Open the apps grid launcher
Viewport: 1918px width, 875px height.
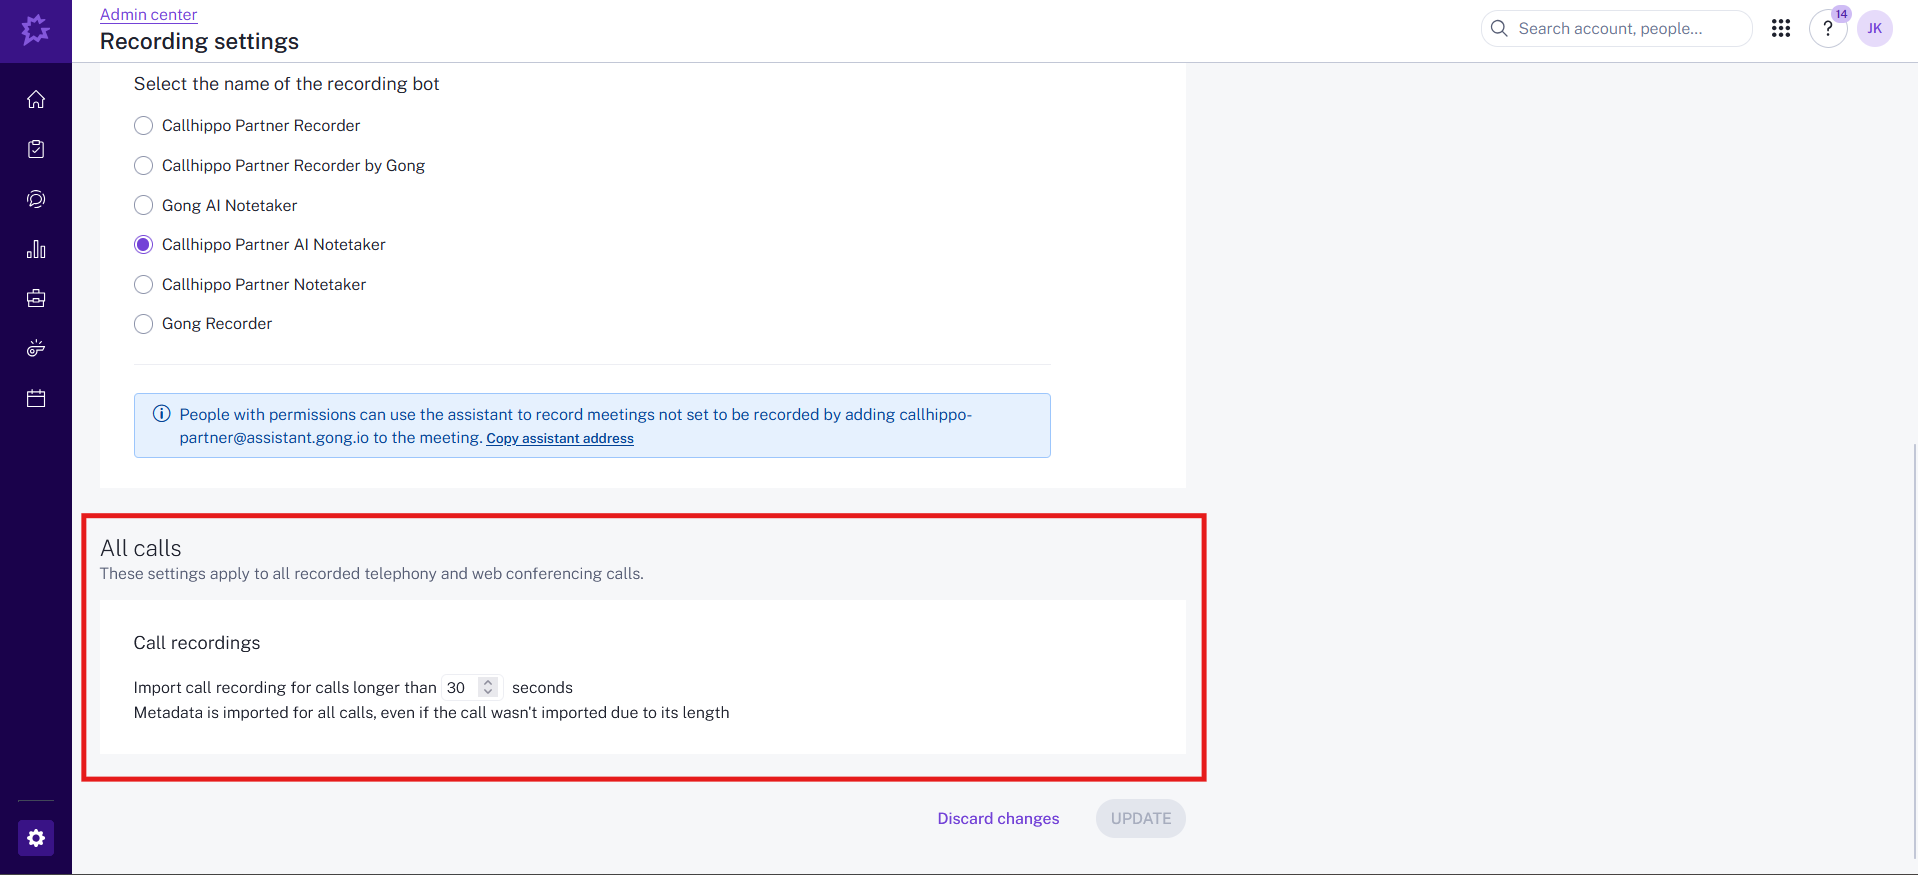(1781, 28)
